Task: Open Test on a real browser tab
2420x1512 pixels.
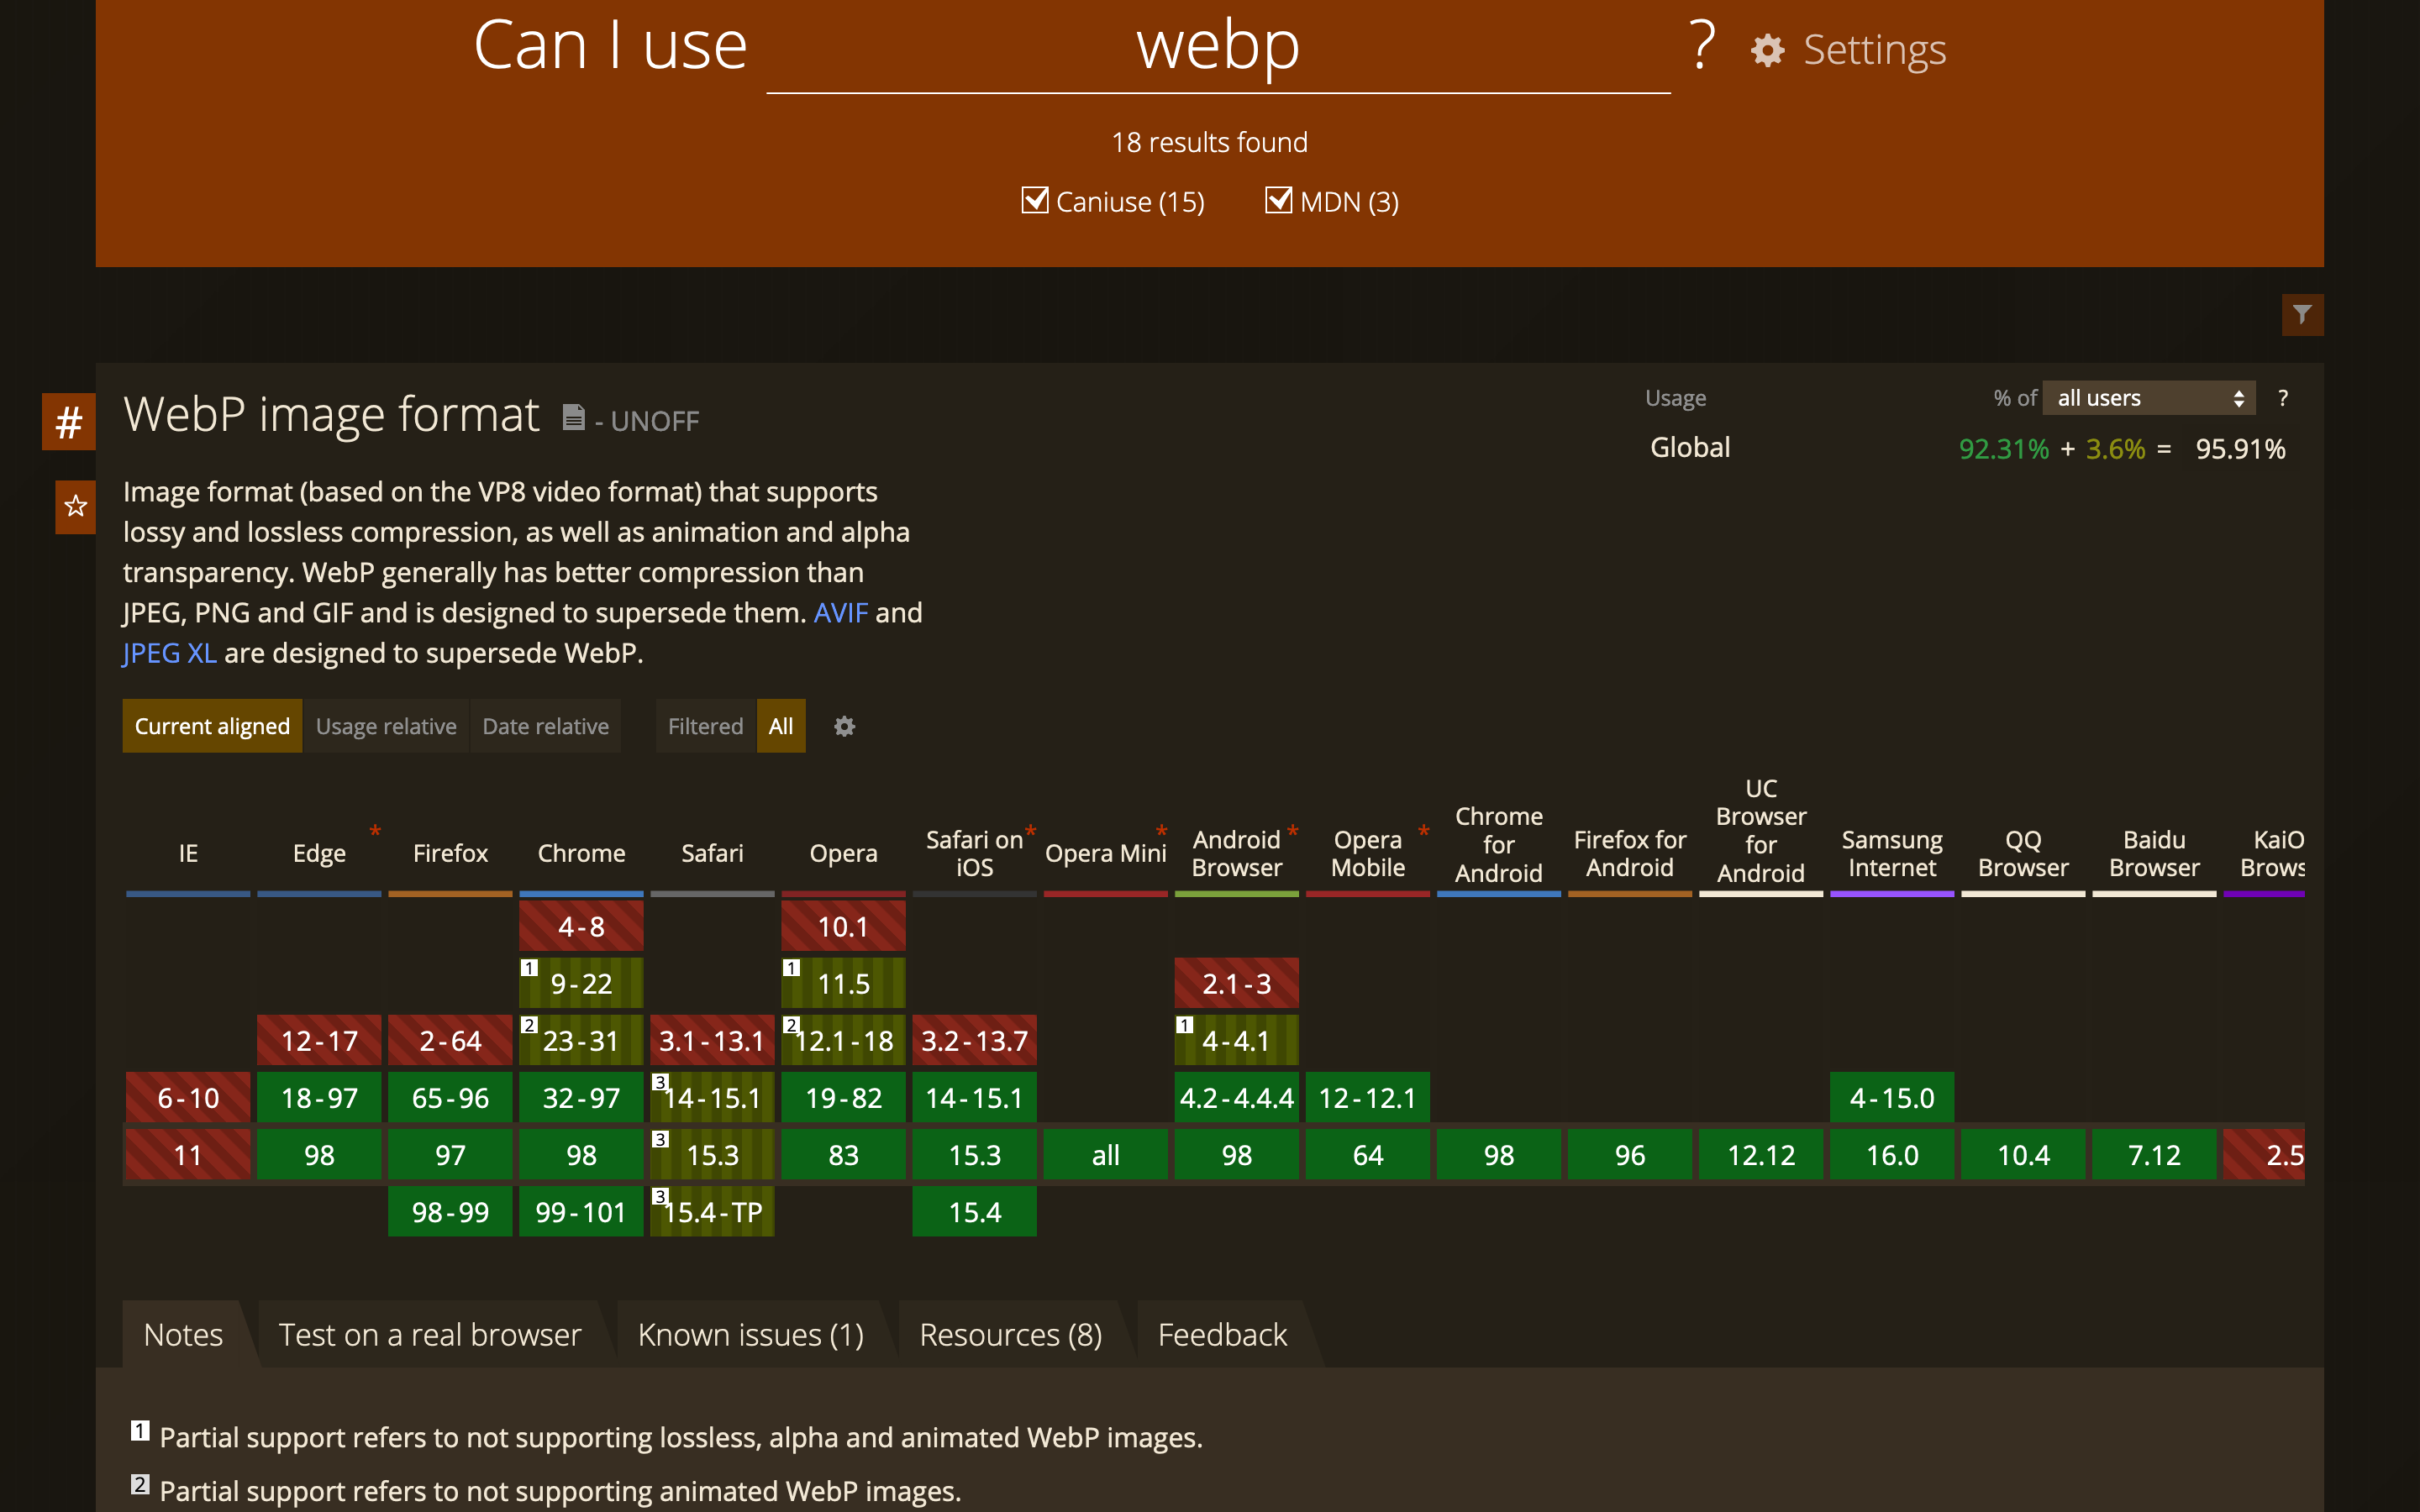Action: point(429,1334)
